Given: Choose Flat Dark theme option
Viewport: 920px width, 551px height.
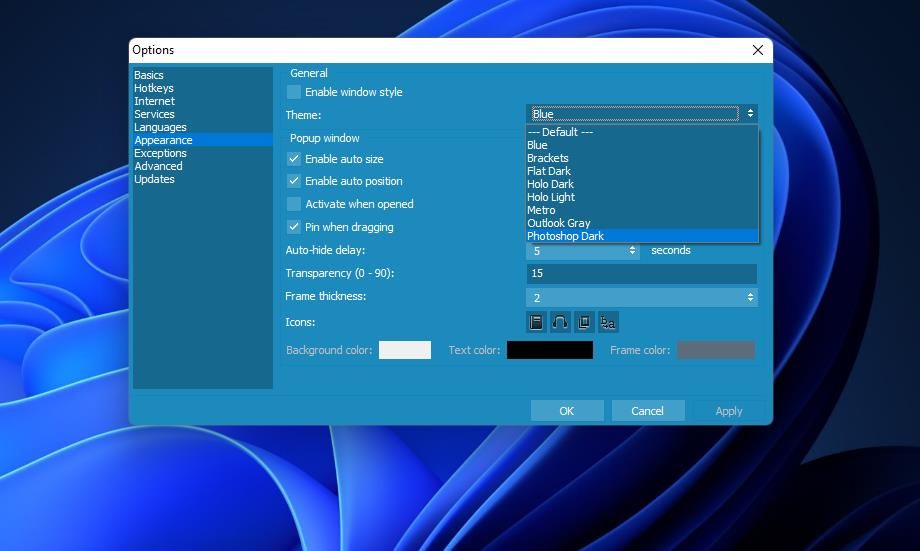Looking at the screenshot, I should (x=642, y=171).
